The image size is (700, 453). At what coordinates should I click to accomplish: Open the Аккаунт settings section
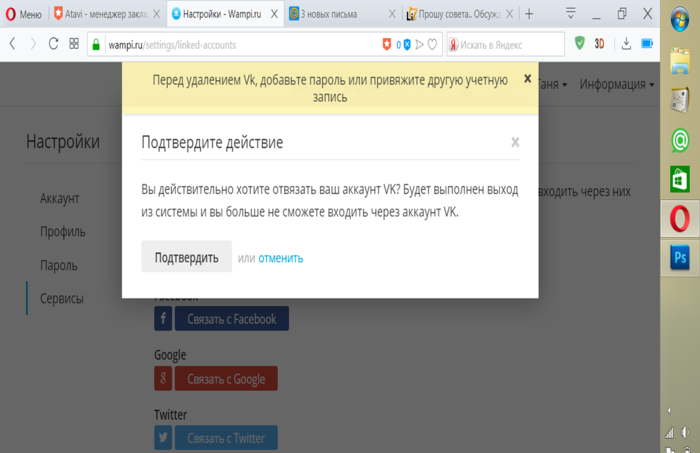click(59, 199)
